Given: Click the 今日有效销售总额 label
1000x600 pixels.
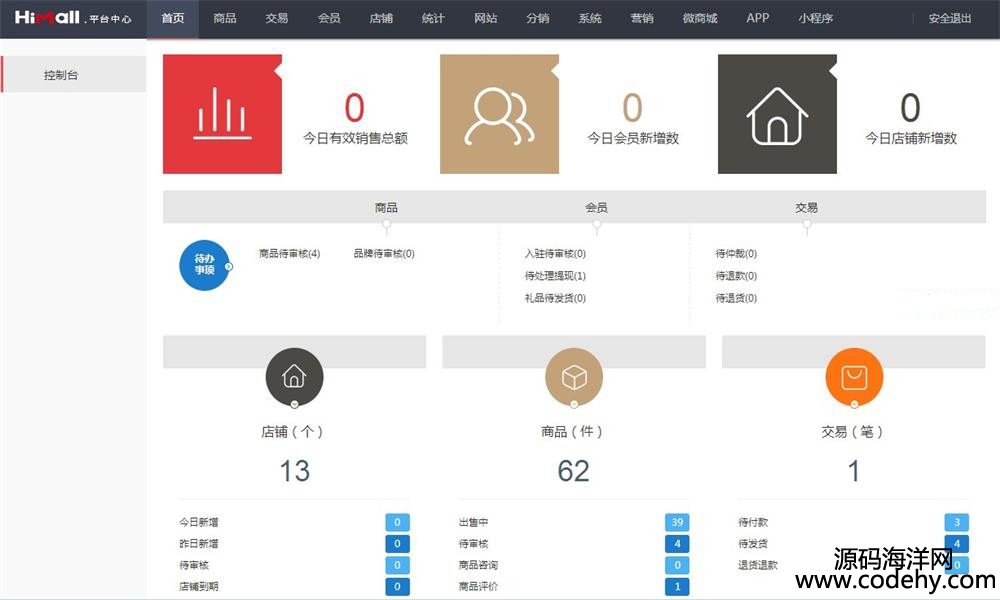Looking at the screenshot, I should [355, 138].
